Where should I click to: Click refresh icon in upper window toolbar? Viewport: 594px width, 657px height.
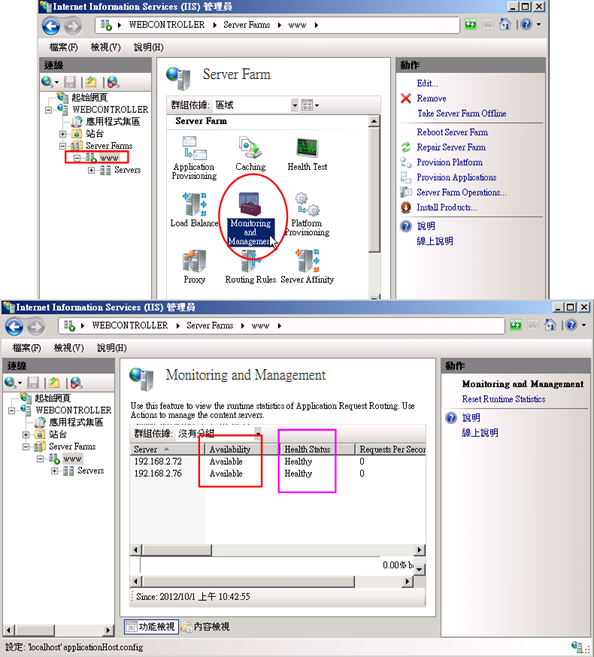[470, 25]
